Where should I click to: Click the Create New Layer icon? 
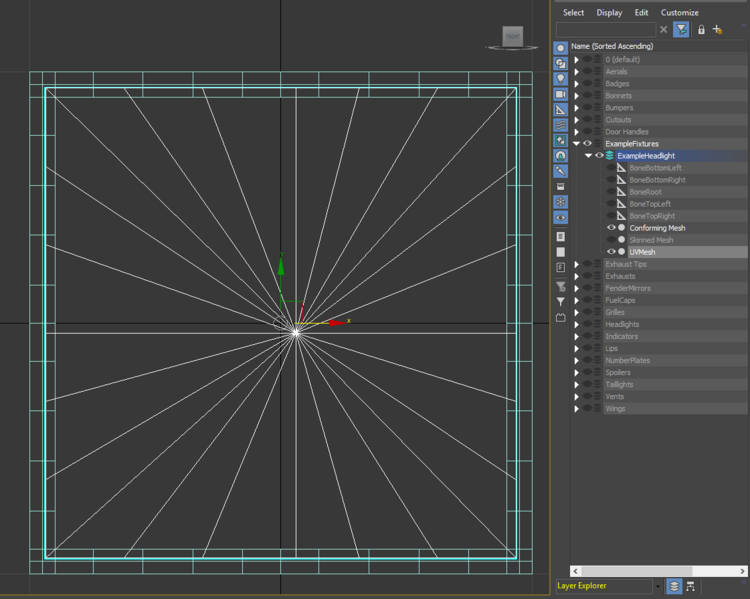[717, 30]
